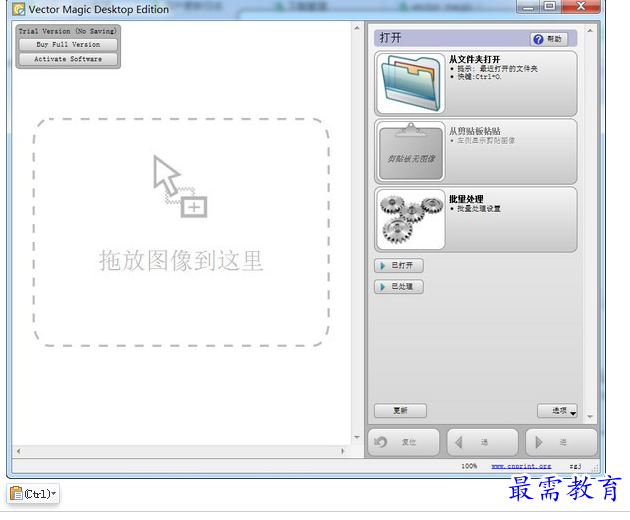Image resolution: width=630 pixels, height=520 pixels.
Task: Click the 100% zoom status text
Action: click(469, 466)
